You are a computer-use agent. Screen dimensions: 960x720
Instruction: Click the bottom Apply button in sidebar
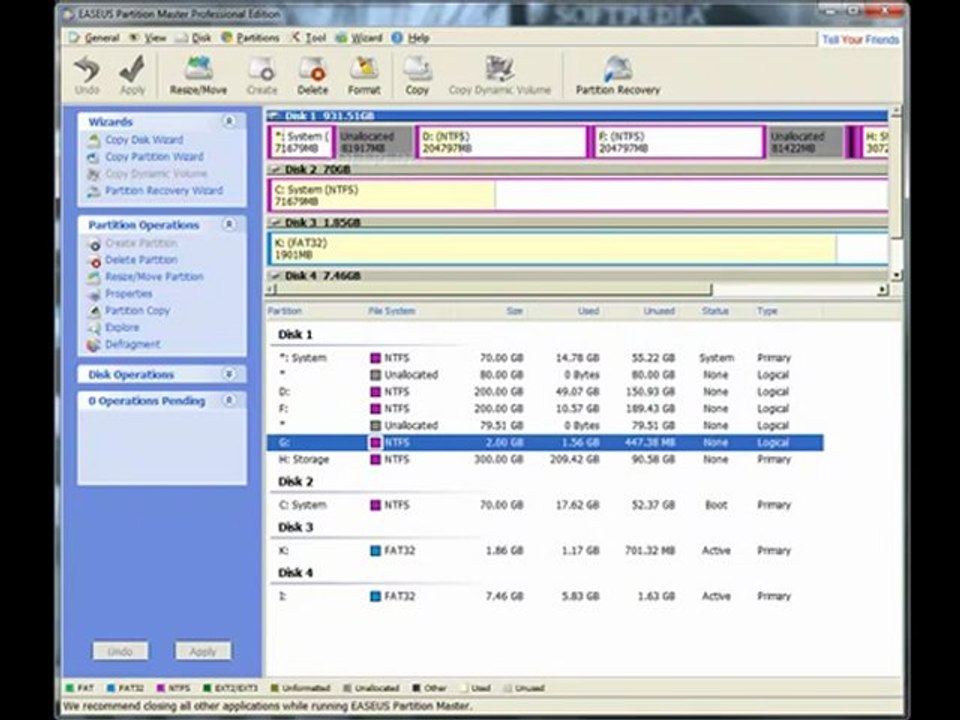click(x=203, y=651)
